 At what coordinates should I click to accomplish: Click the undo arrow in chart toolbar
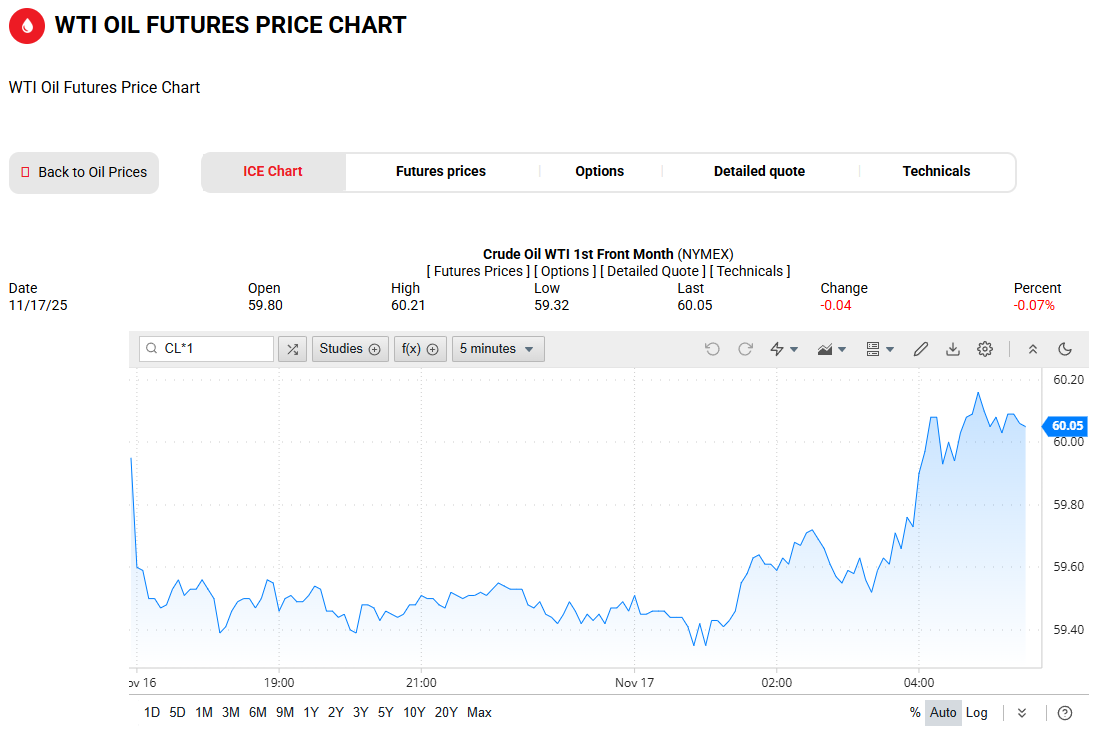click(x=712, y=349)
